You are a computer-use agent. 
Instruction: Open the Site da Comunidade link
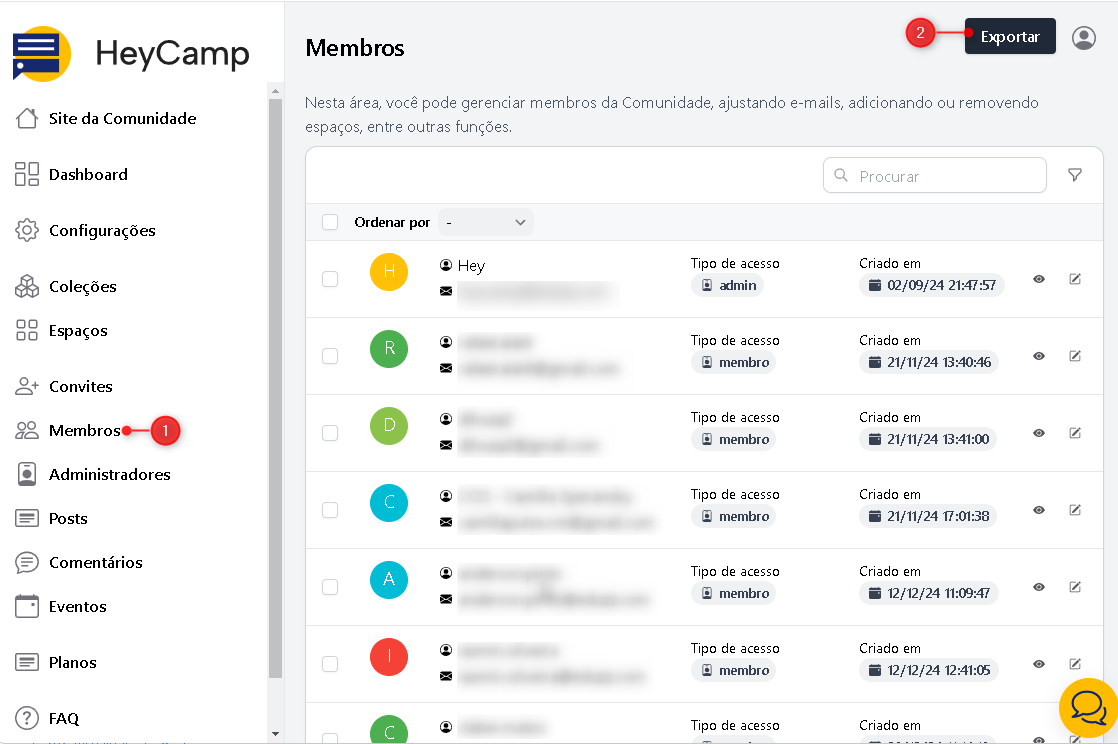122,118
